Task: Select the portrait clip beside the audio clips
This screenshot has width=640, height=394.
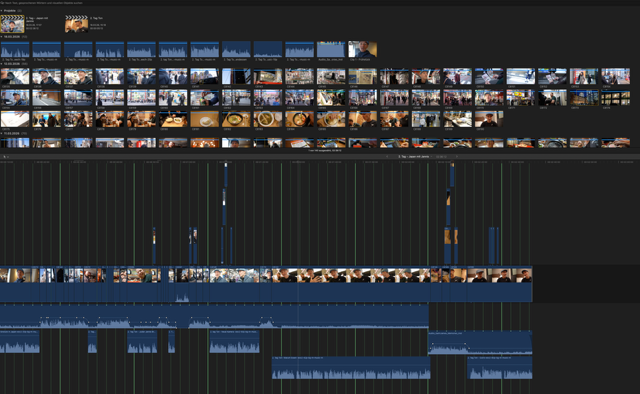Action: point(362,49)
